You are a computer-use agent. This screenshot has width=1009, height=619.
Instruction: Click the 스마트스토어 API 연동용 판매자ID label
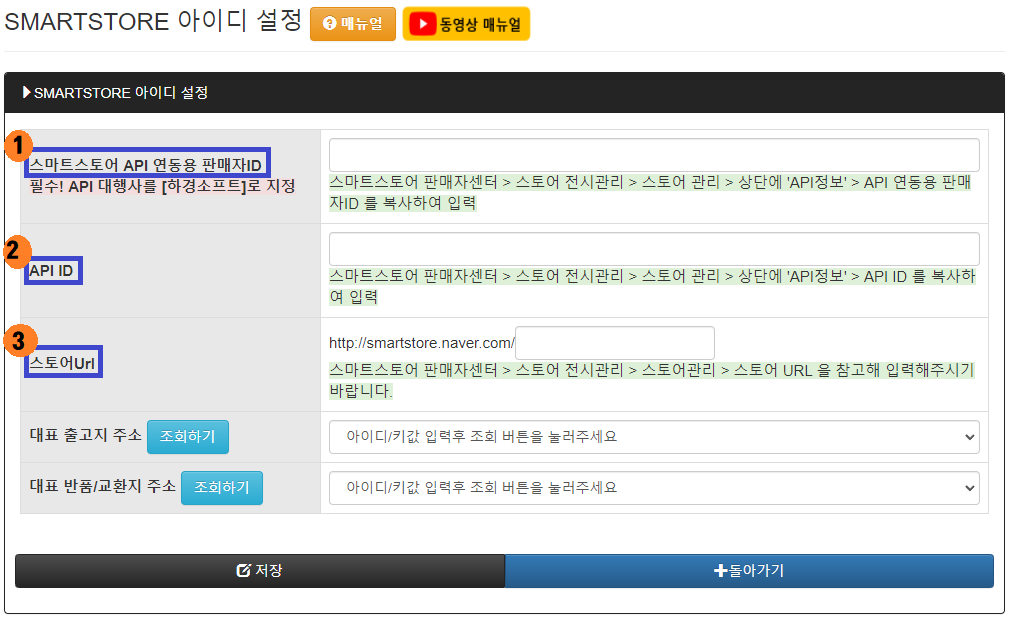coord(146,164)
